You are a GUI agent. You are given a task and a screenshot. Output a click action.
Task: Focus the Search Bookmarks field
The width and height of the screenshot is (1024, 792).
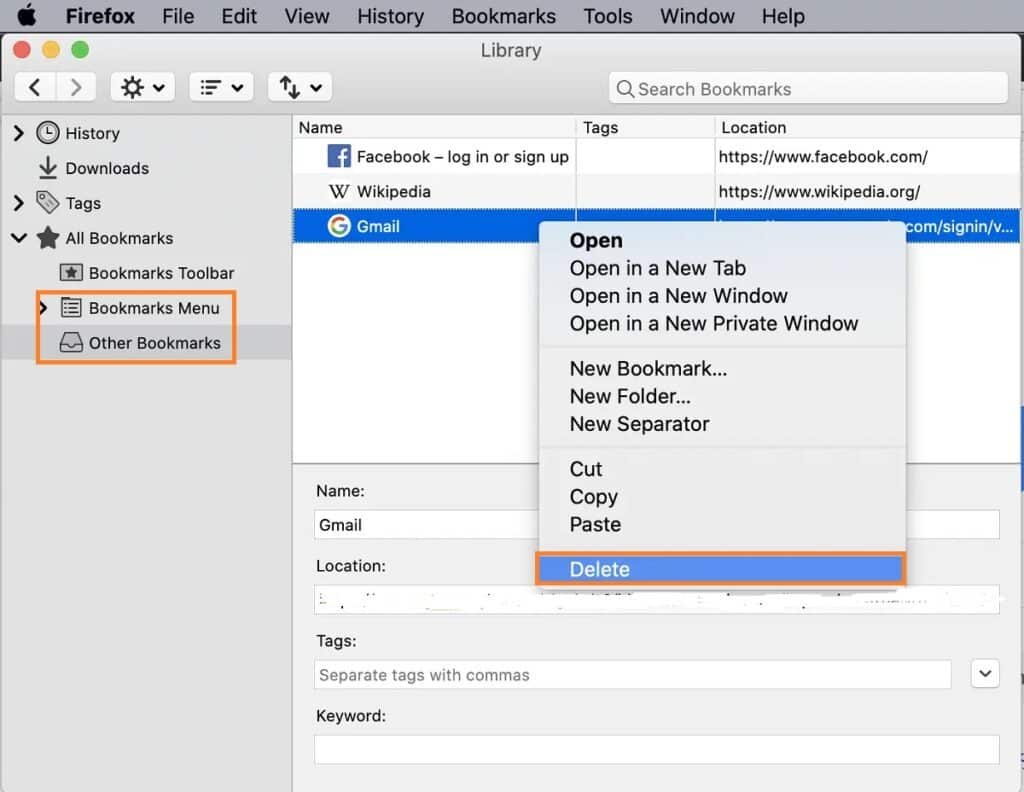tap(808, 89)
